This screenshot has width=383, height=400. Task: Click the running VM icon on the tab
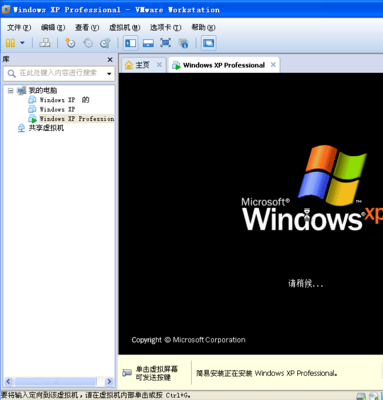tap(176, 65)
